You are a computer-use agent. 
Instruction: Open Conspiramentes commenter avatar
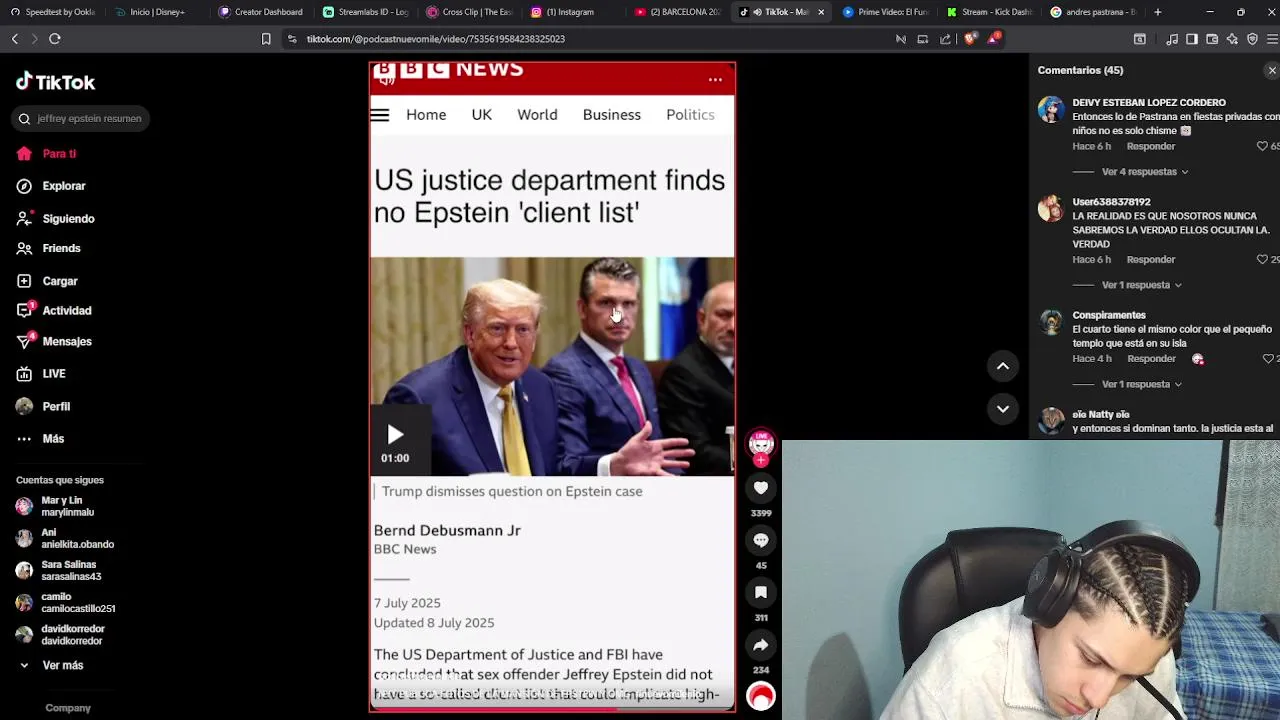[x=1051, y=322]
